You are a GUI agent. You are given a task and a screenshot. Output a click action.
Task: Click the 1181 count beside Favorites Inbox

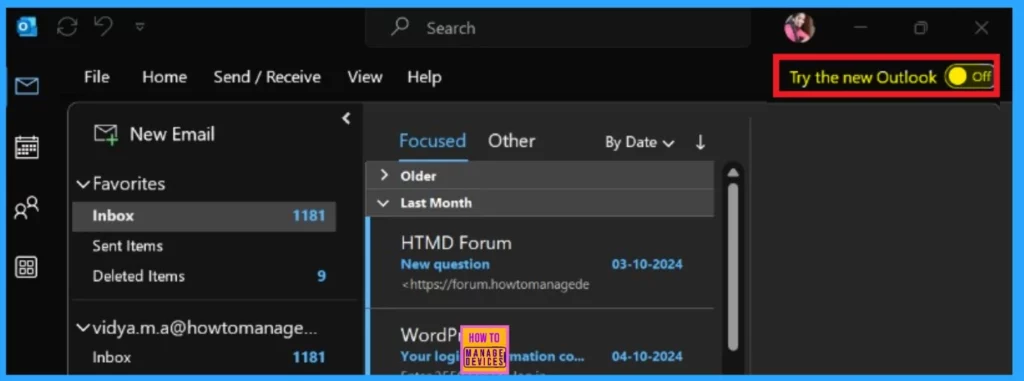tap(309, 216)
